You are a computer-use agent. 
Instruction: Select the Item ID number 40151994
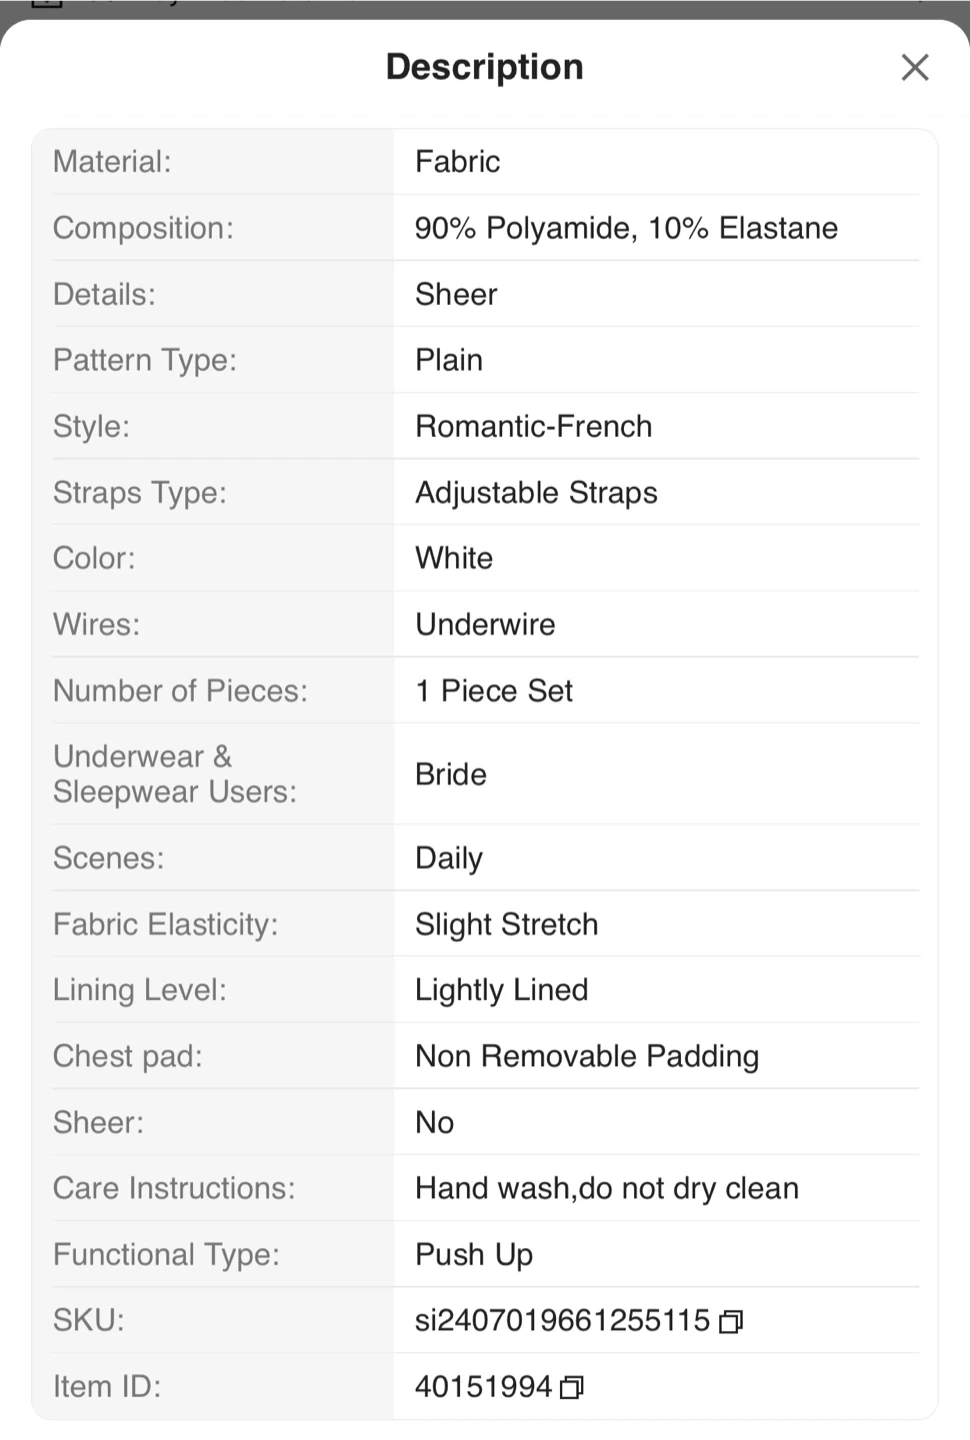pos(483,1387)
